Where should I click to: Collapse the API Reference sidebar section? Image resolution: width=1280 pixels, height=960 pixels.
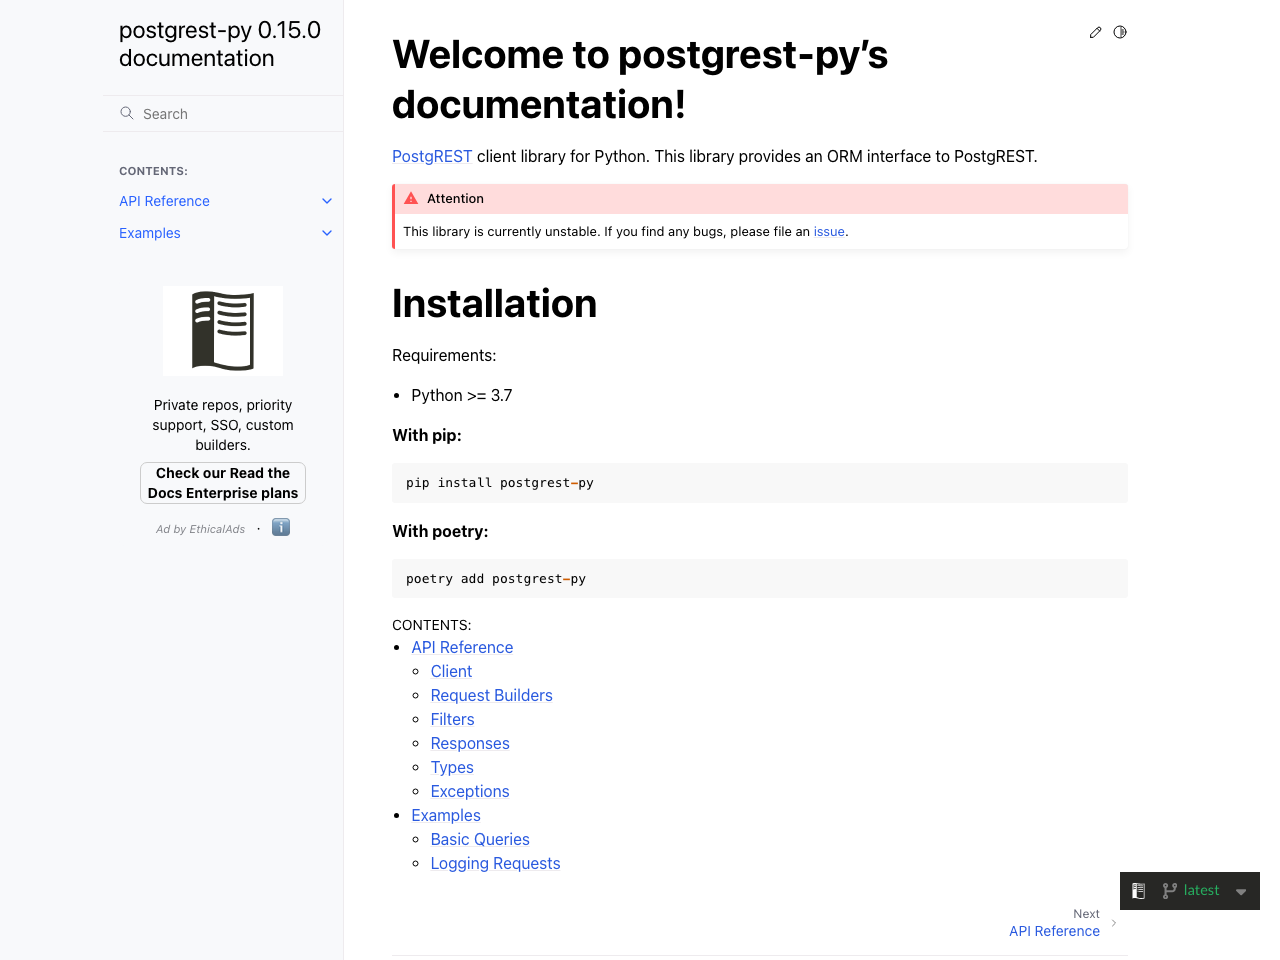coord(326,200)
